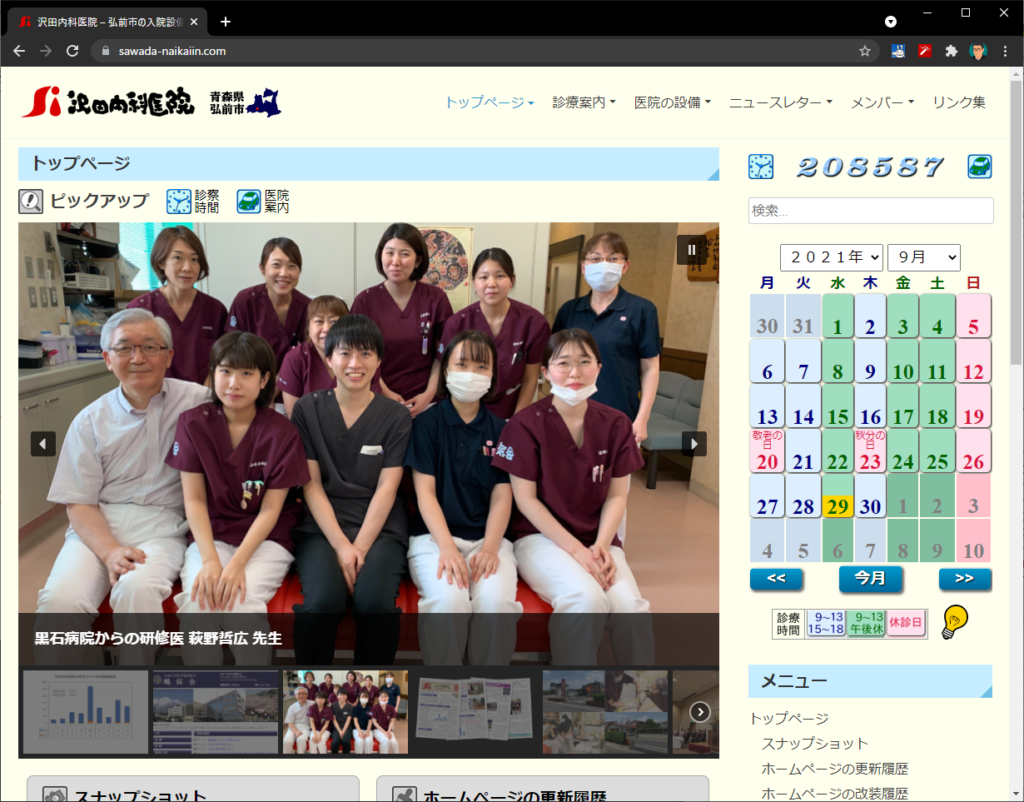Viewport: 1024px width, 802px height.
Task: Click the slide caption 黒石病院からの研修医
Action: click(x=157, y=638)
